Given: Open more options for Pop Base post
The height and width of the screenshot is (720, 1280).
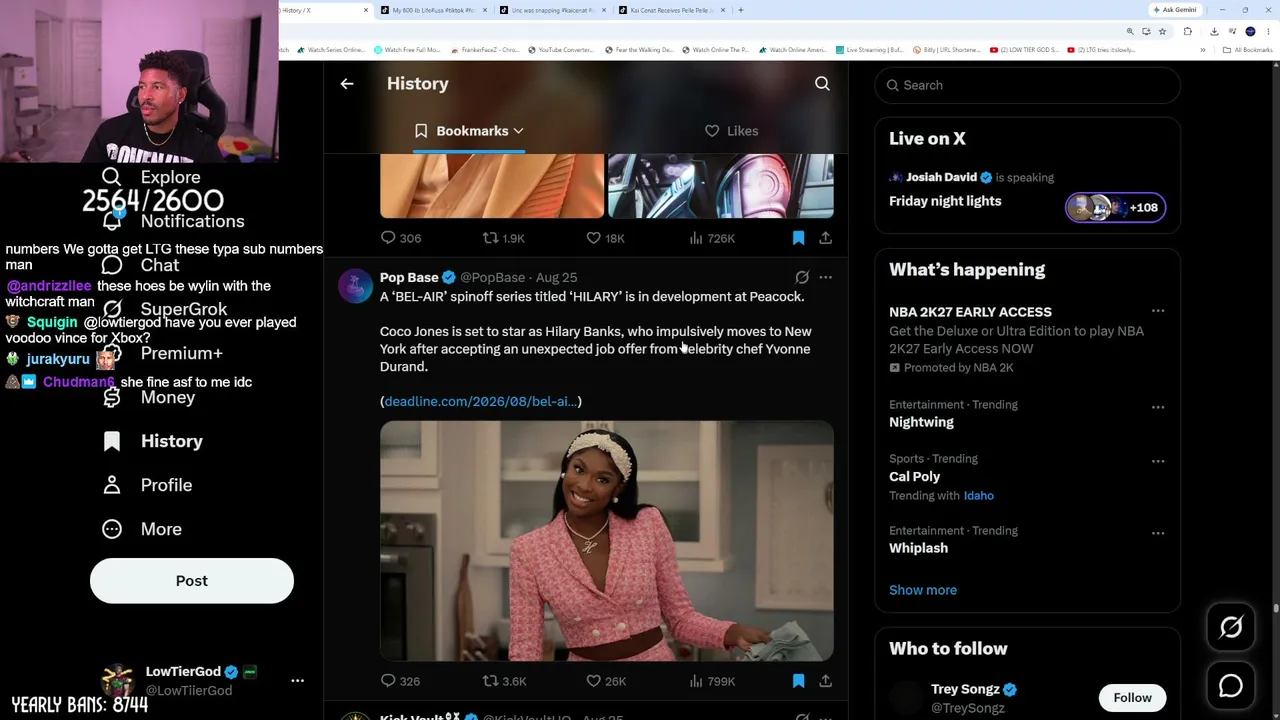Looking at the screenshot, I should tap(825, 277).
